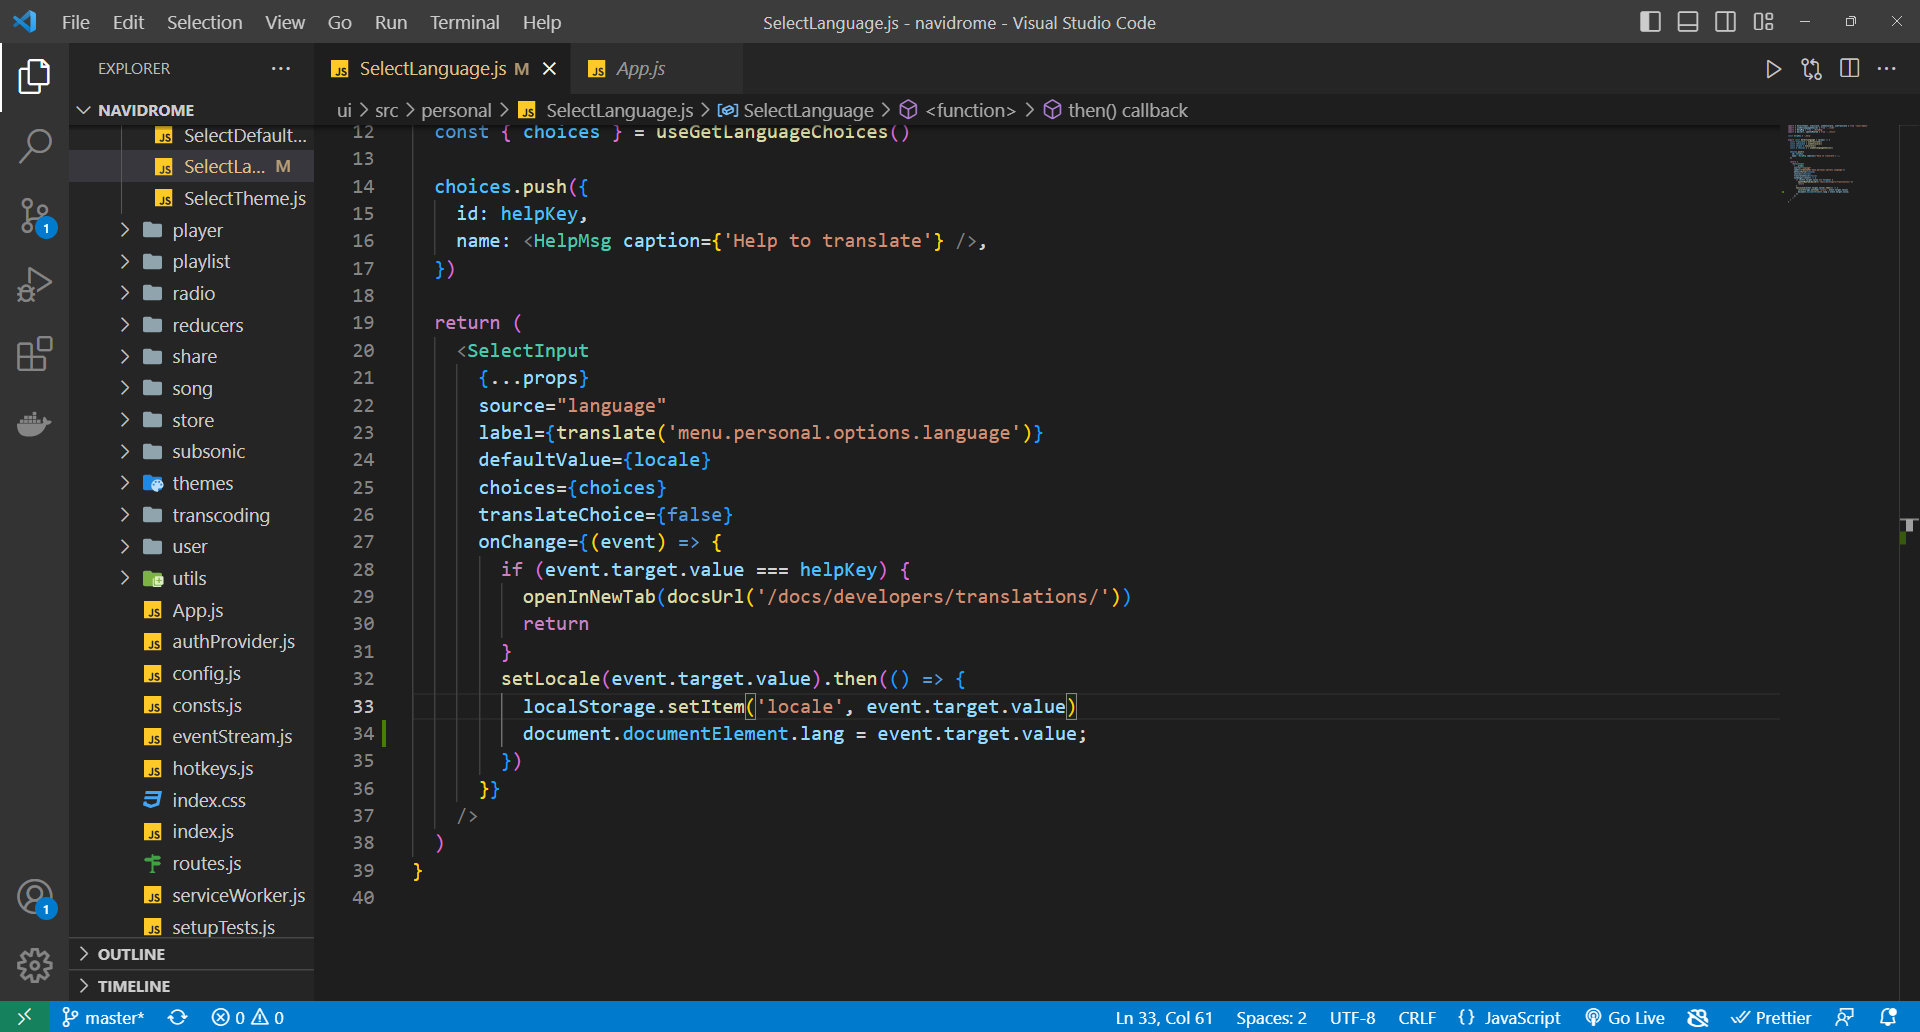Toggle the primary sidebar visibility
Image resolution: width=1920 pixels, height=1032 pixels.
1650,21
